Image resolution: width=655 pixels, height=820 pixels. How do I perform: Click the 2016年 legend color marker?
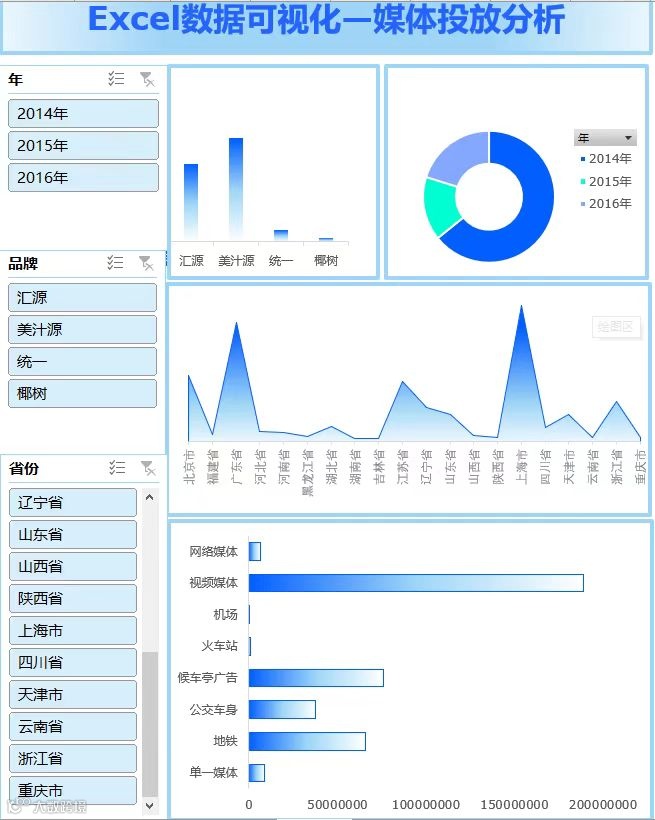(x=583, y=203)
